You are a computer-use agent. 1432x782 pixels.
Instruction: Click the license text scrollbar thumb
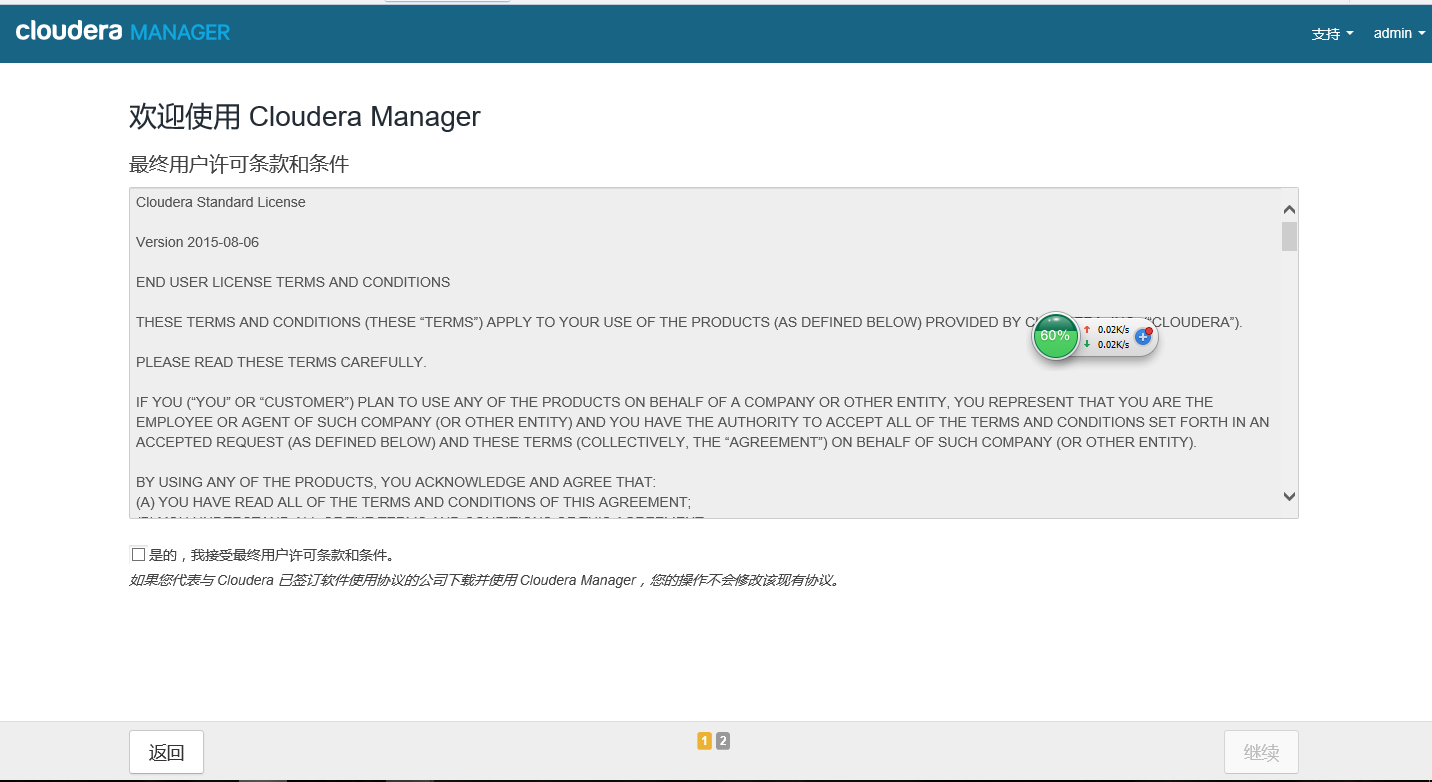[1289, 236]
